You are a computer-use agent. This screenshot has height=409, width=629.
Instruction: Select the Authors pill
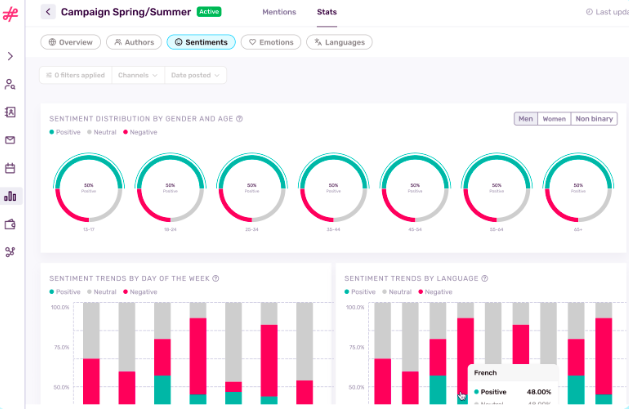(x=134, y=42)
